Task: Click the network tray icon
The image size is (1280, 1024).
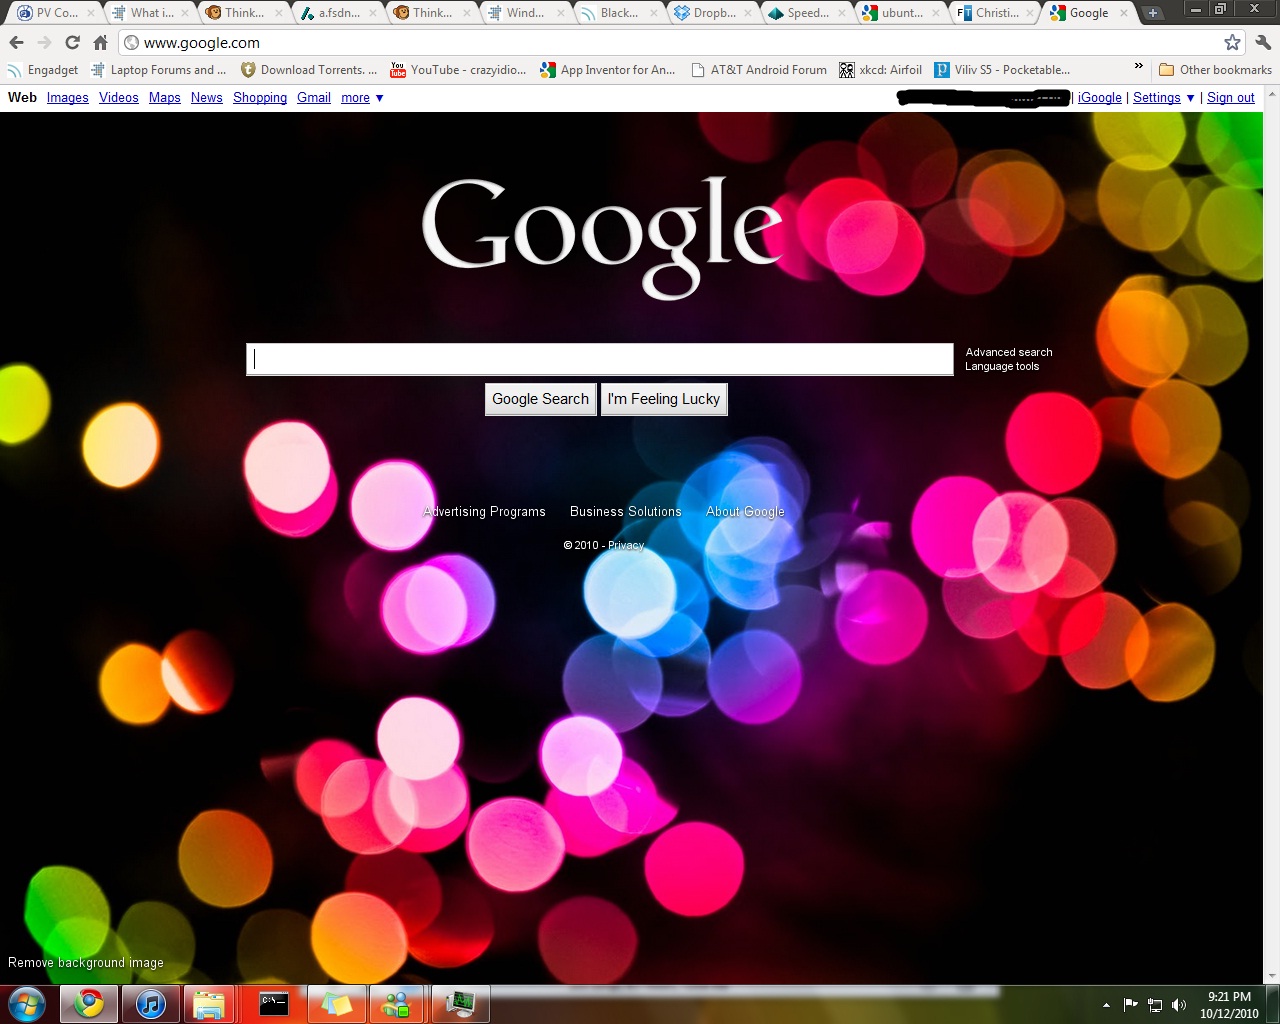Action: (x=1155, y=1005)
